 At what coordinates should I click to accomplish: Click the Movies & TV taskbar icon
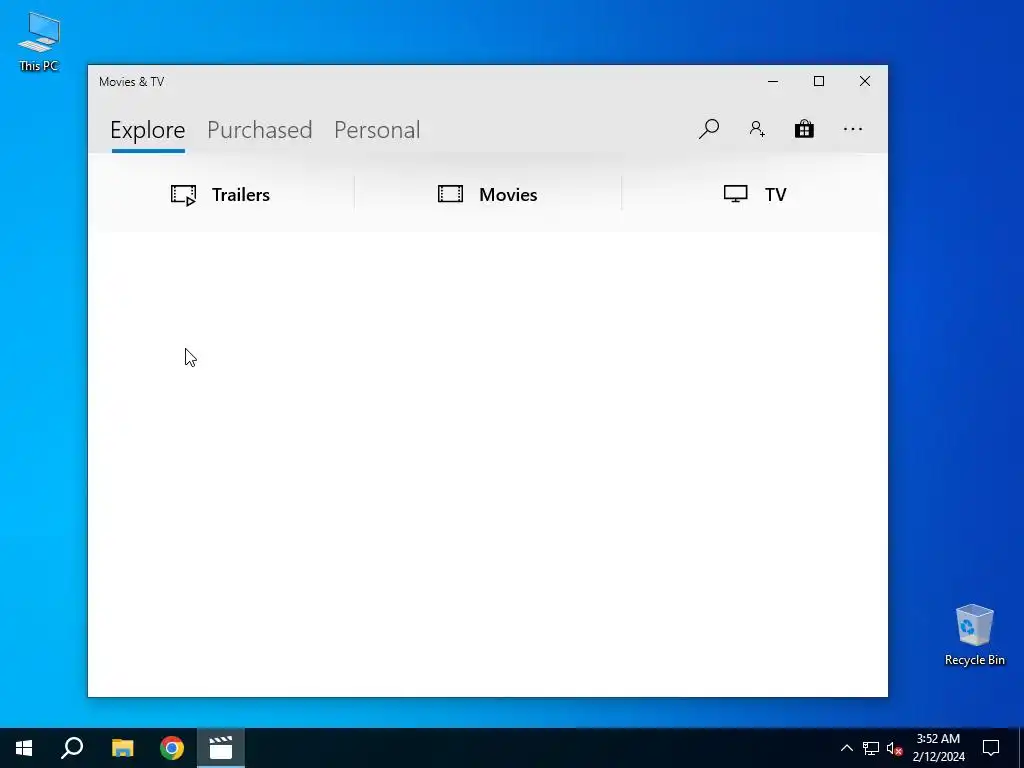click(221, 748)
